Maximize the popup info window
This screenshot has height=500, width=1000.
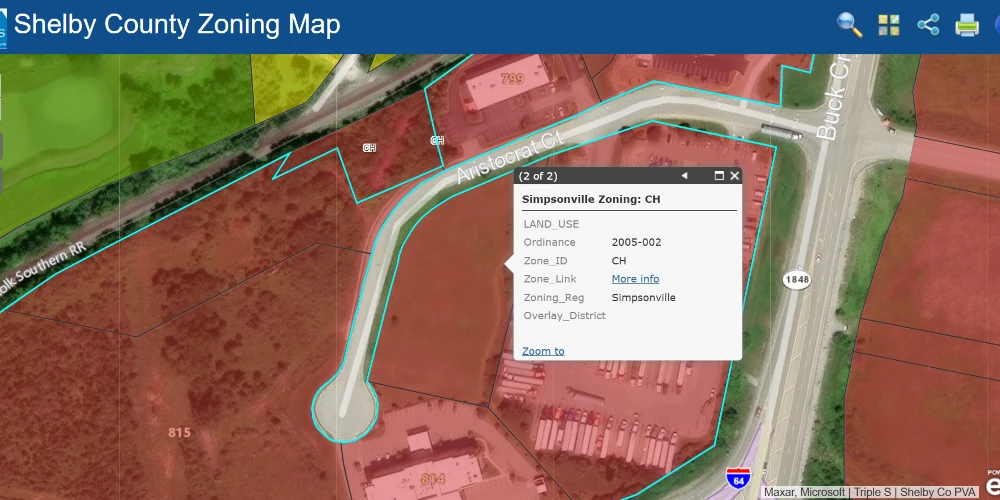point(719,176)
